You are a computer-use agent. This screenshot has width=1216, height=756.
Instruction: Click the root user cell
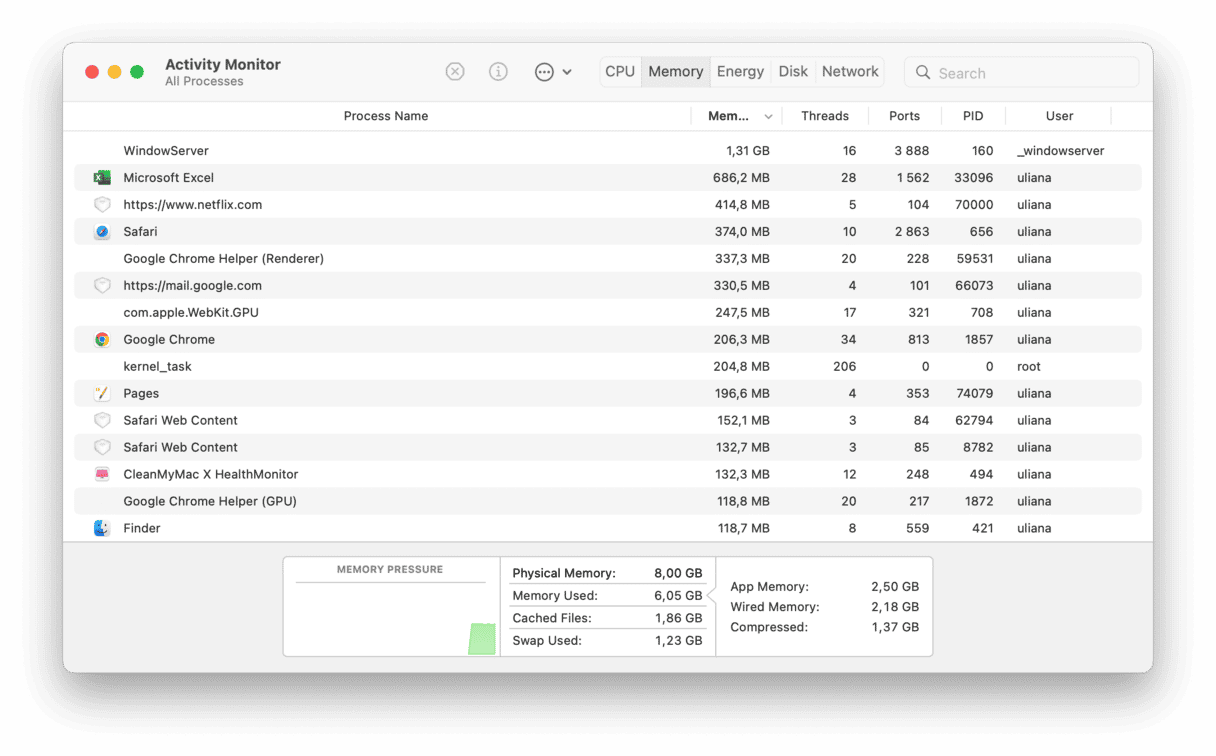[x=1029, y=367]
